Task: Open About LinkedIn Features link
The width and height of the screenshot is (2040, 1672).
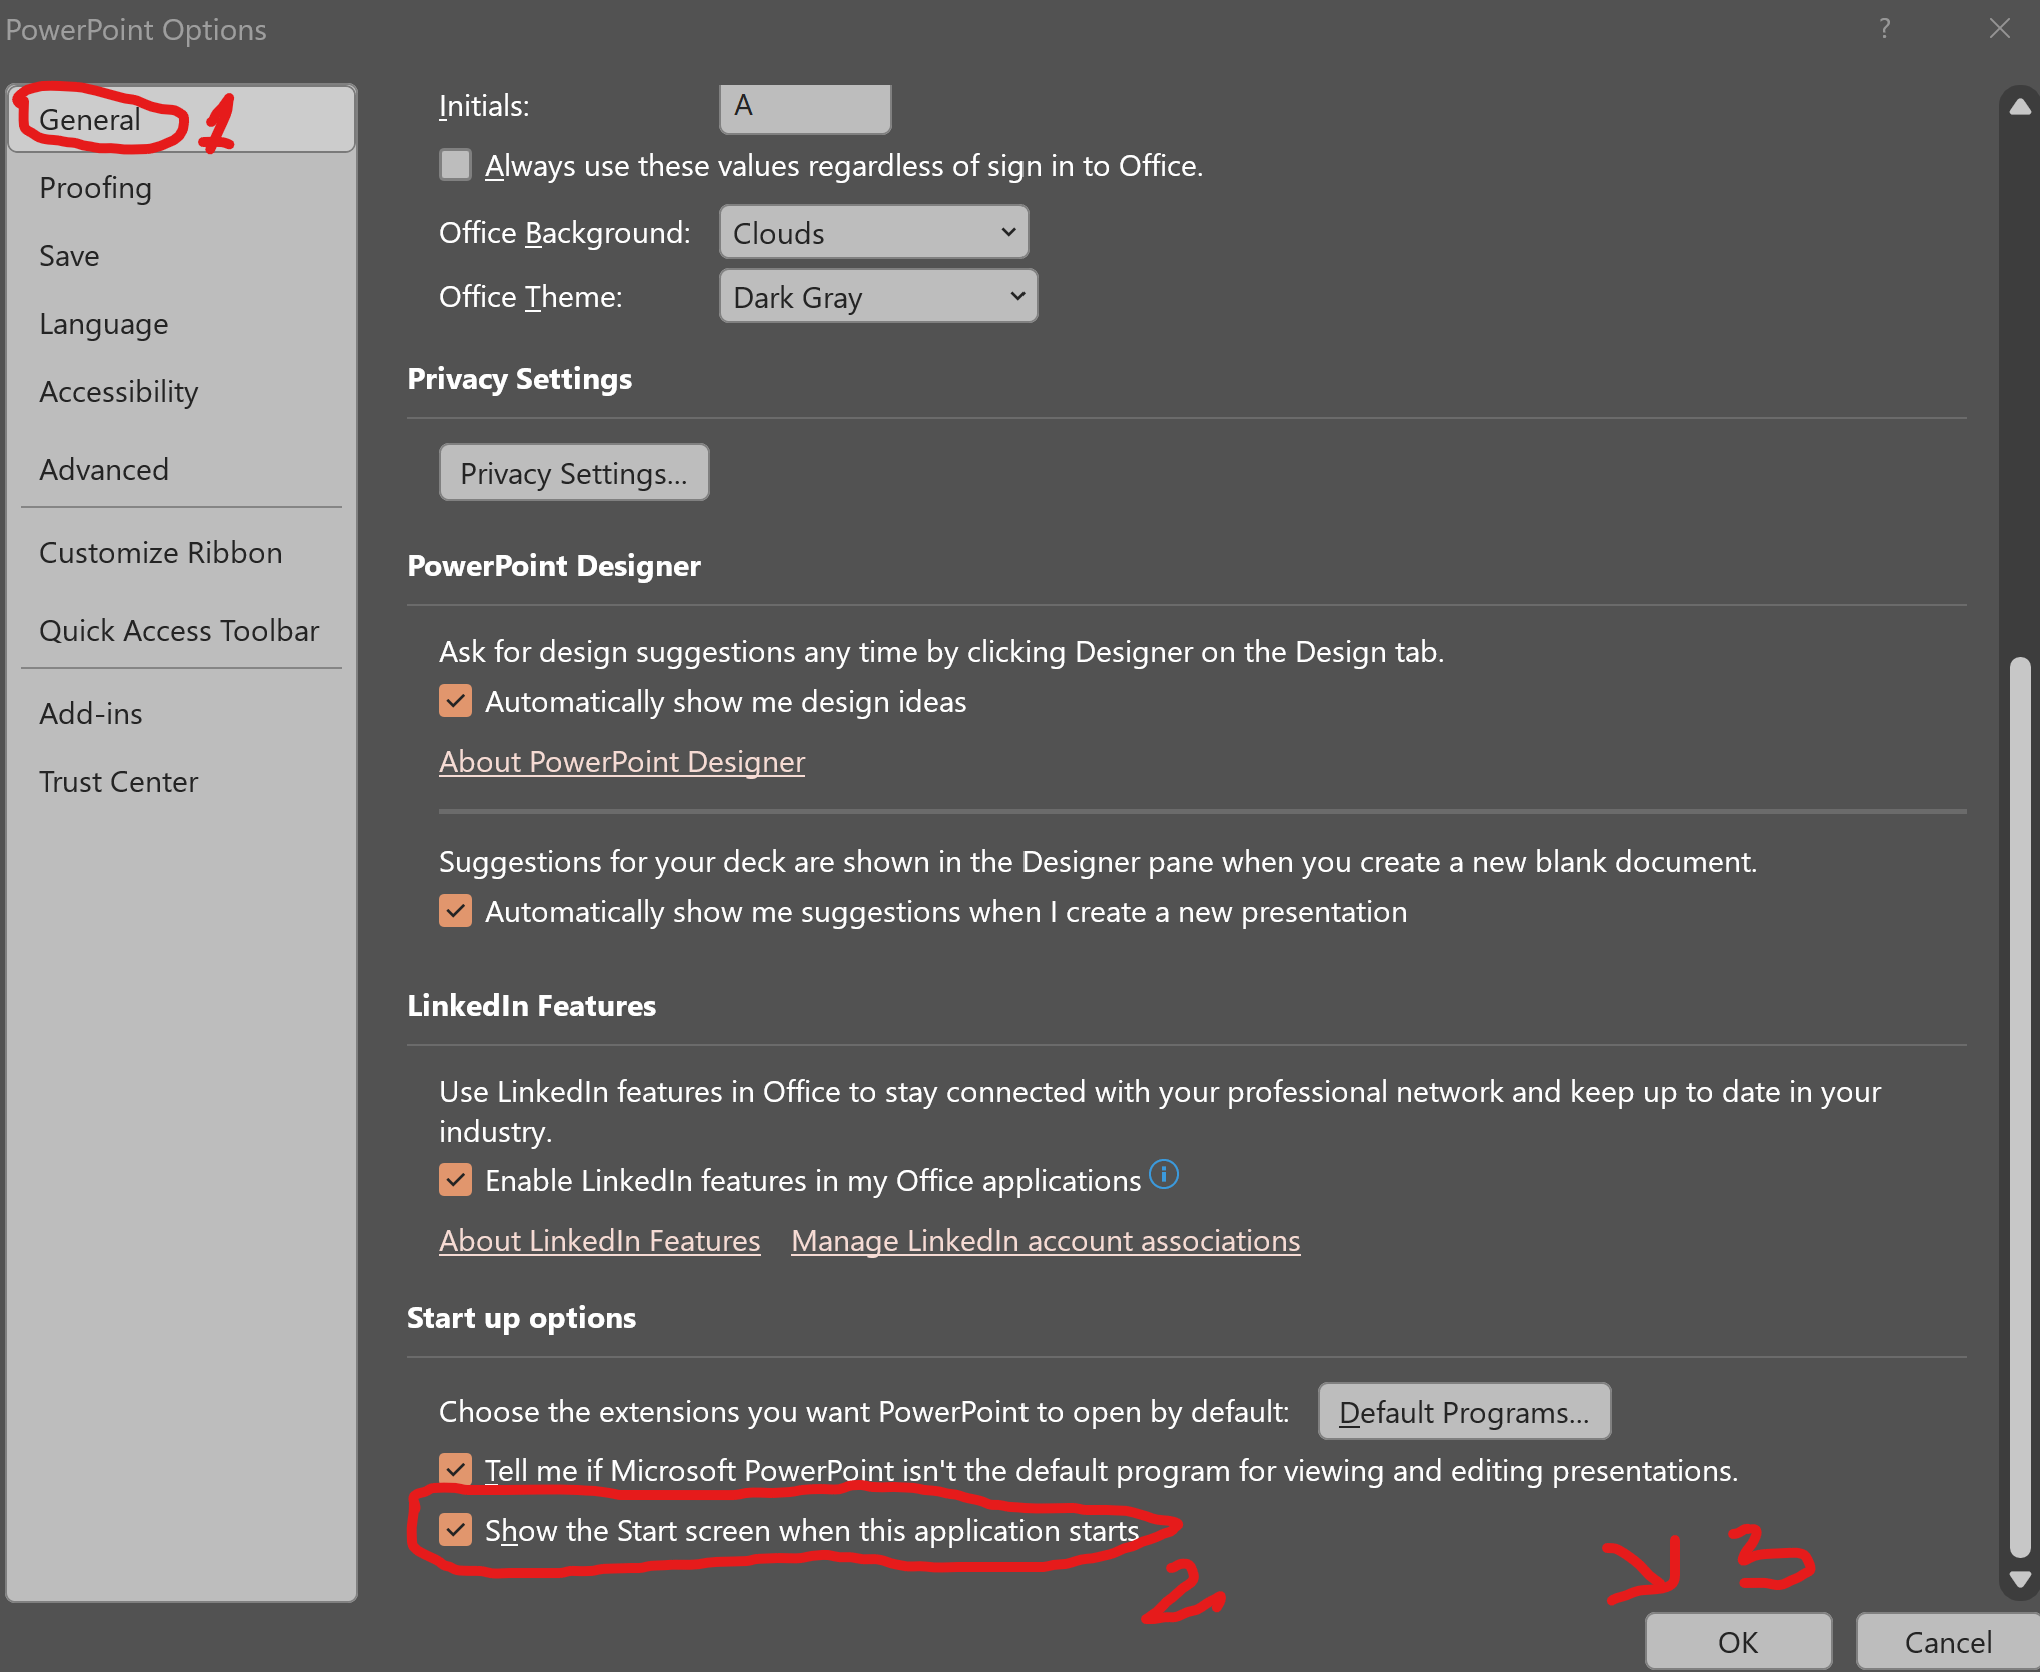Action: 600,1241
